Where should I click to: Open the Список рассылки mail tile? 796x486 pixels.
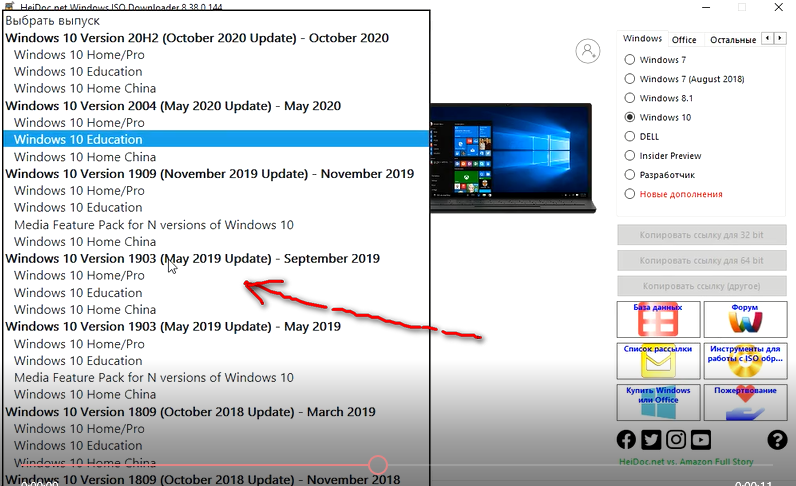click(658, 361)
